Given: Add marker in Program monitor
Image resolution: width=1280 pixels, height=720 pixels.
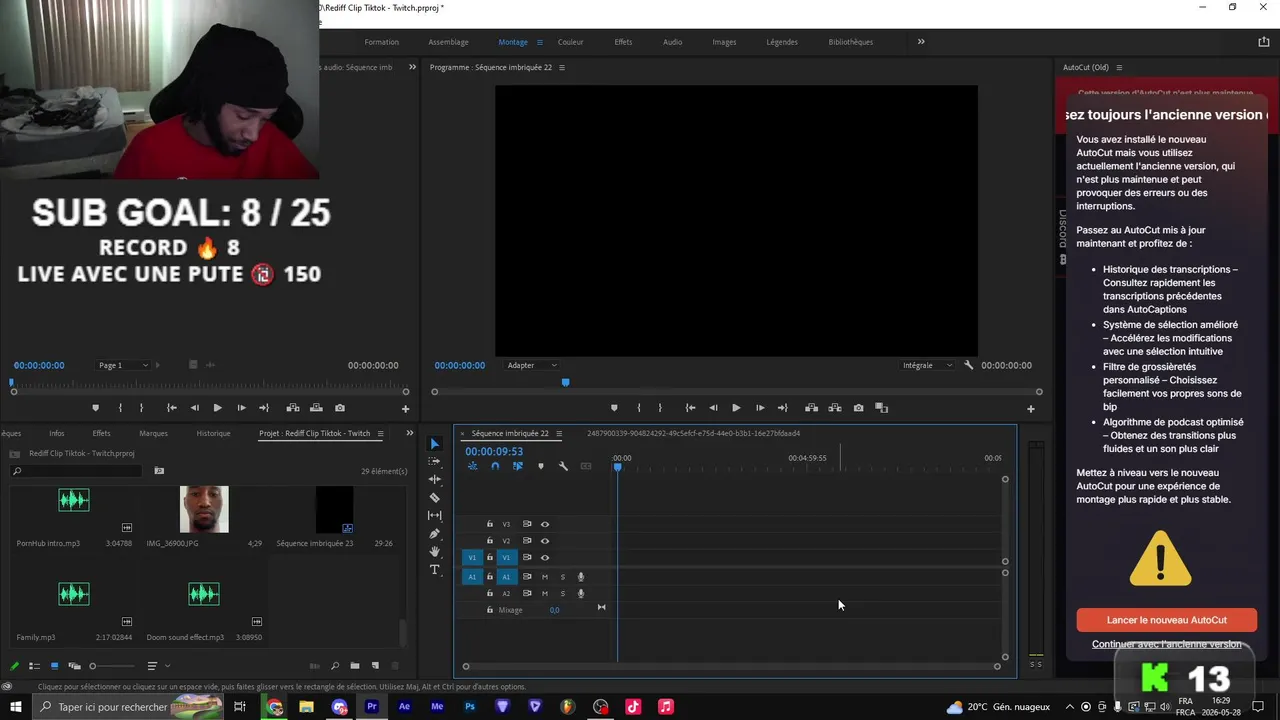Looking at the screenshot, I should click(614, 408).
